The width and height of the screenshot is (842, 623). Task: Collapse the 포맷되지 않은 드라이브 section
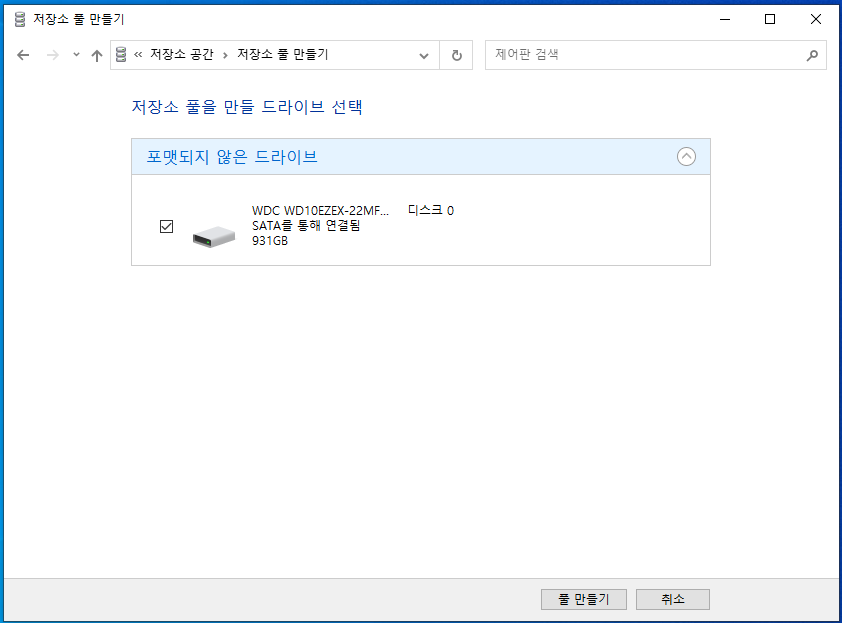click(686, 157)
